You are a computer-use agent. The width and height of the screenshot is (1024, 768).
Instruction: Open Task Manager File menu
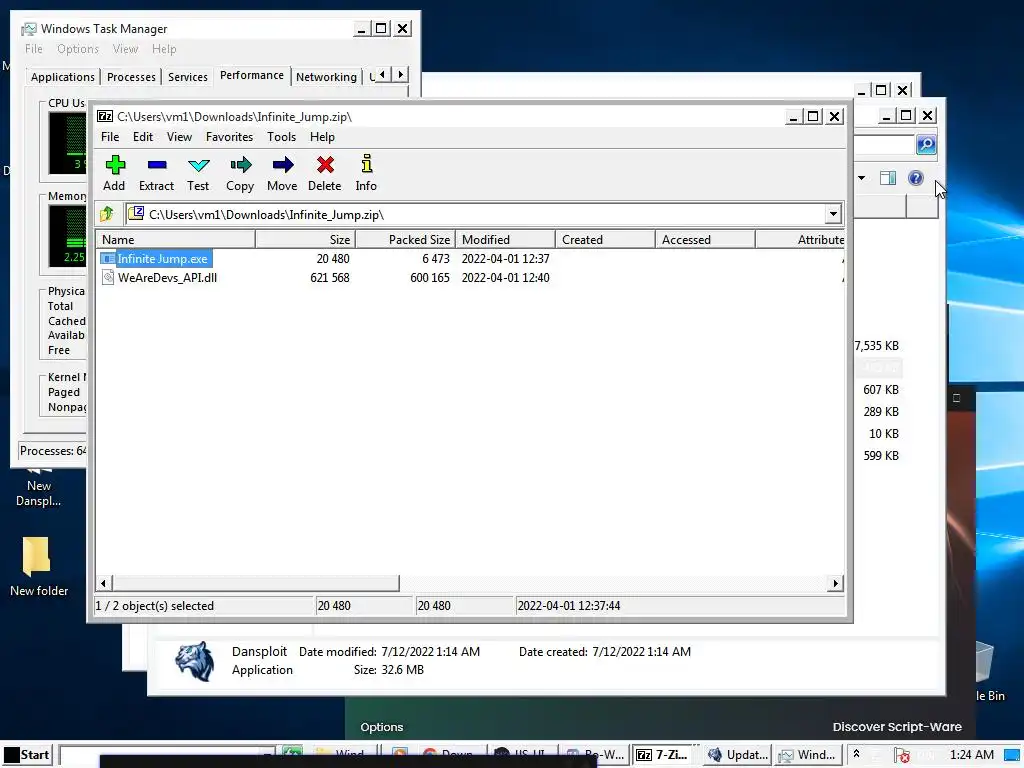click(x=34, y=49)
